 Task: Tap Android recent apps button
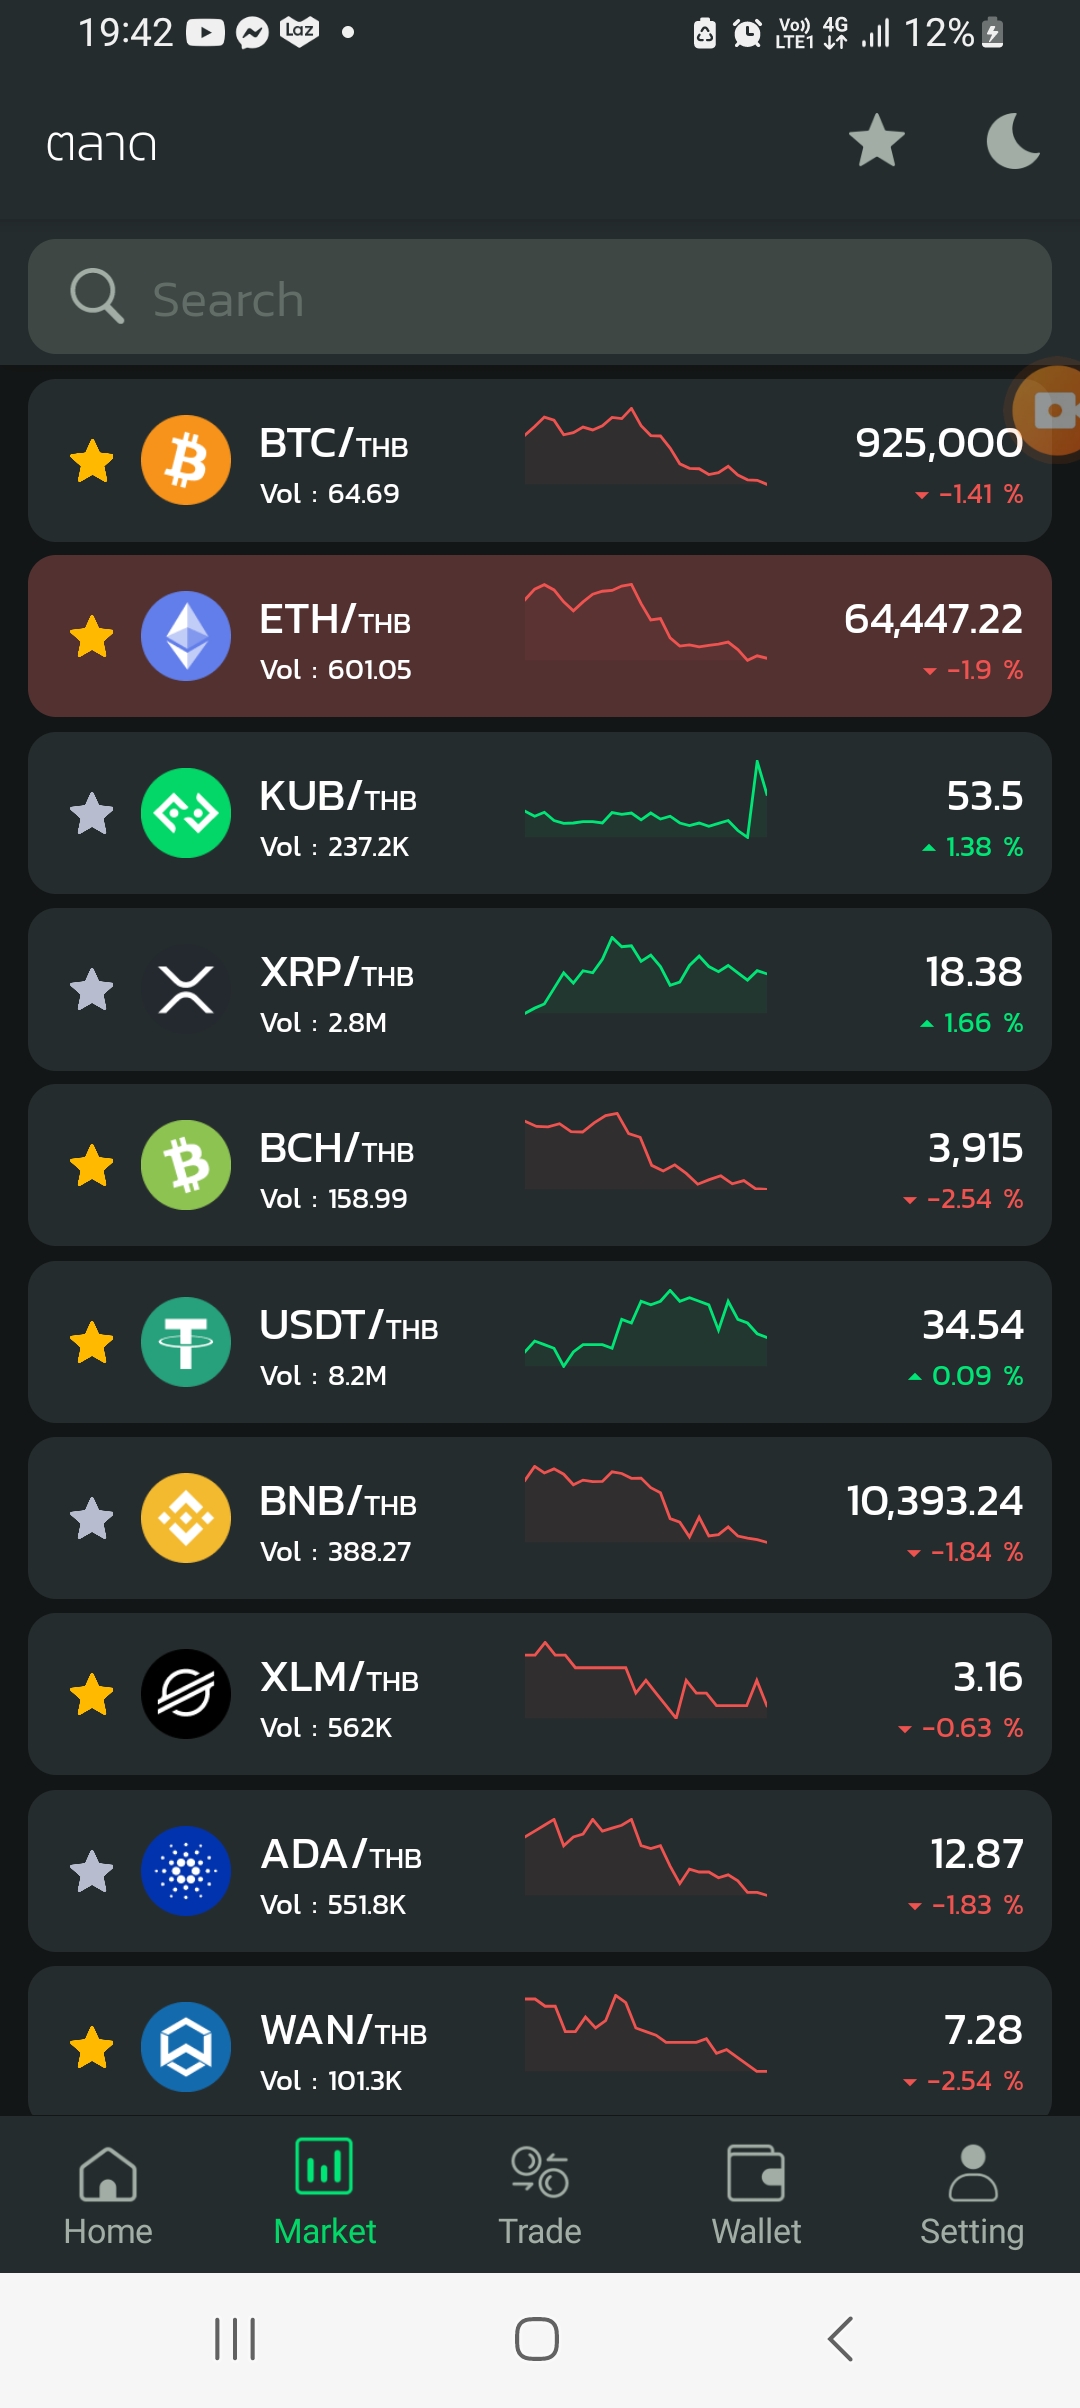pos(235,2339)
